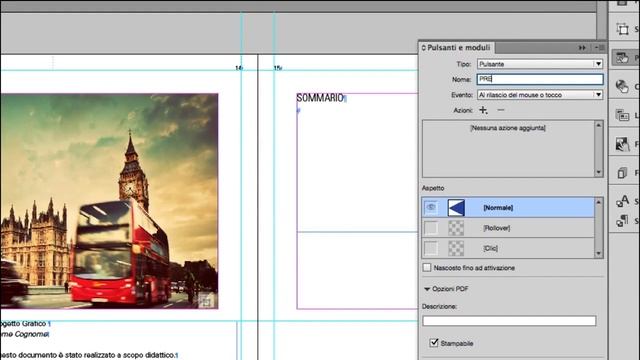Screen dimensions: 640x360
Task: Click the [Normale] state label
Action: coord(498,208)
